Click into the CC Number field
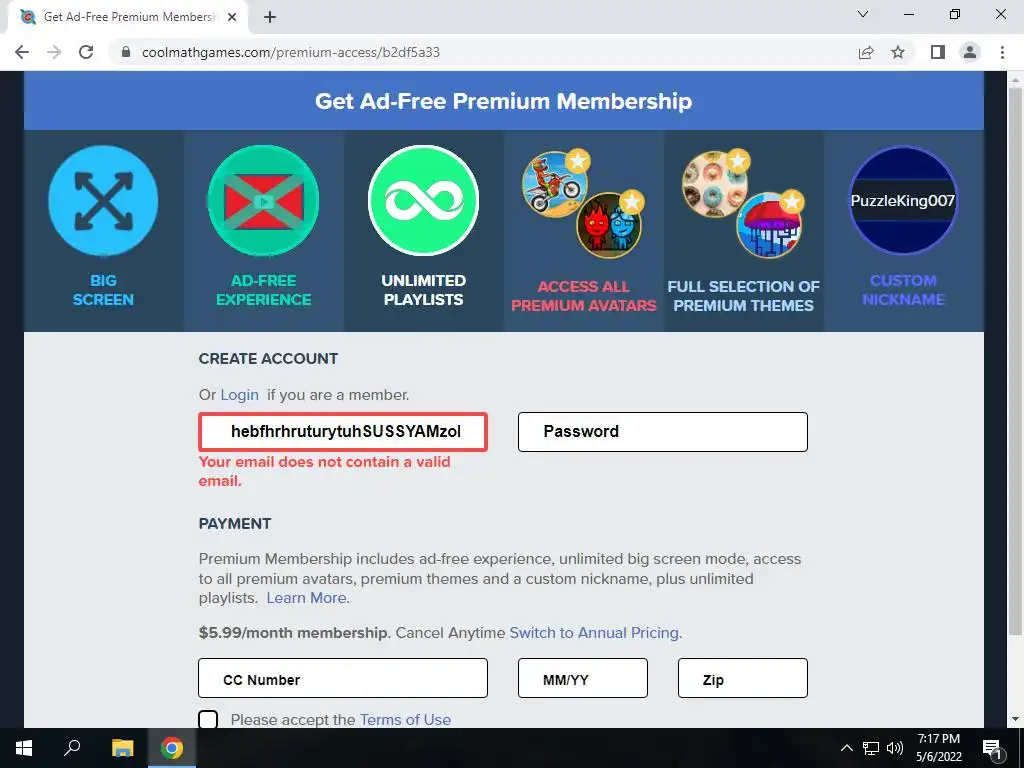The height and width of the screenshot is (768, 1024). (x=343, y=678)
